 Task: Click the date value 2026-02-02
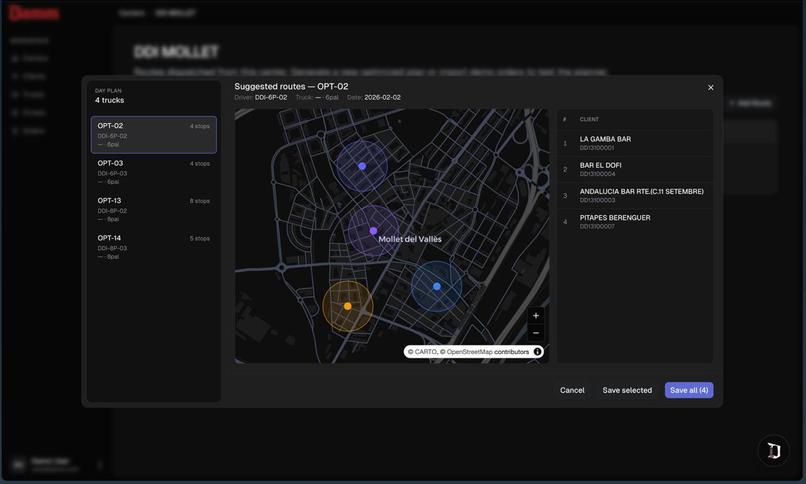(x=382, y=98)
